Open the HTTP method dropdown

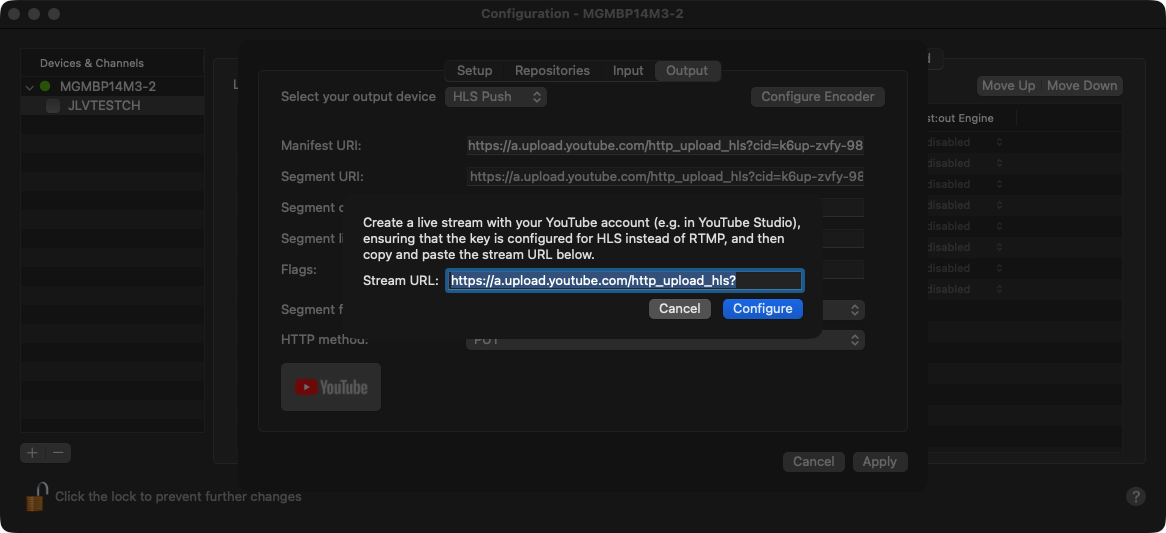point(665,340)
